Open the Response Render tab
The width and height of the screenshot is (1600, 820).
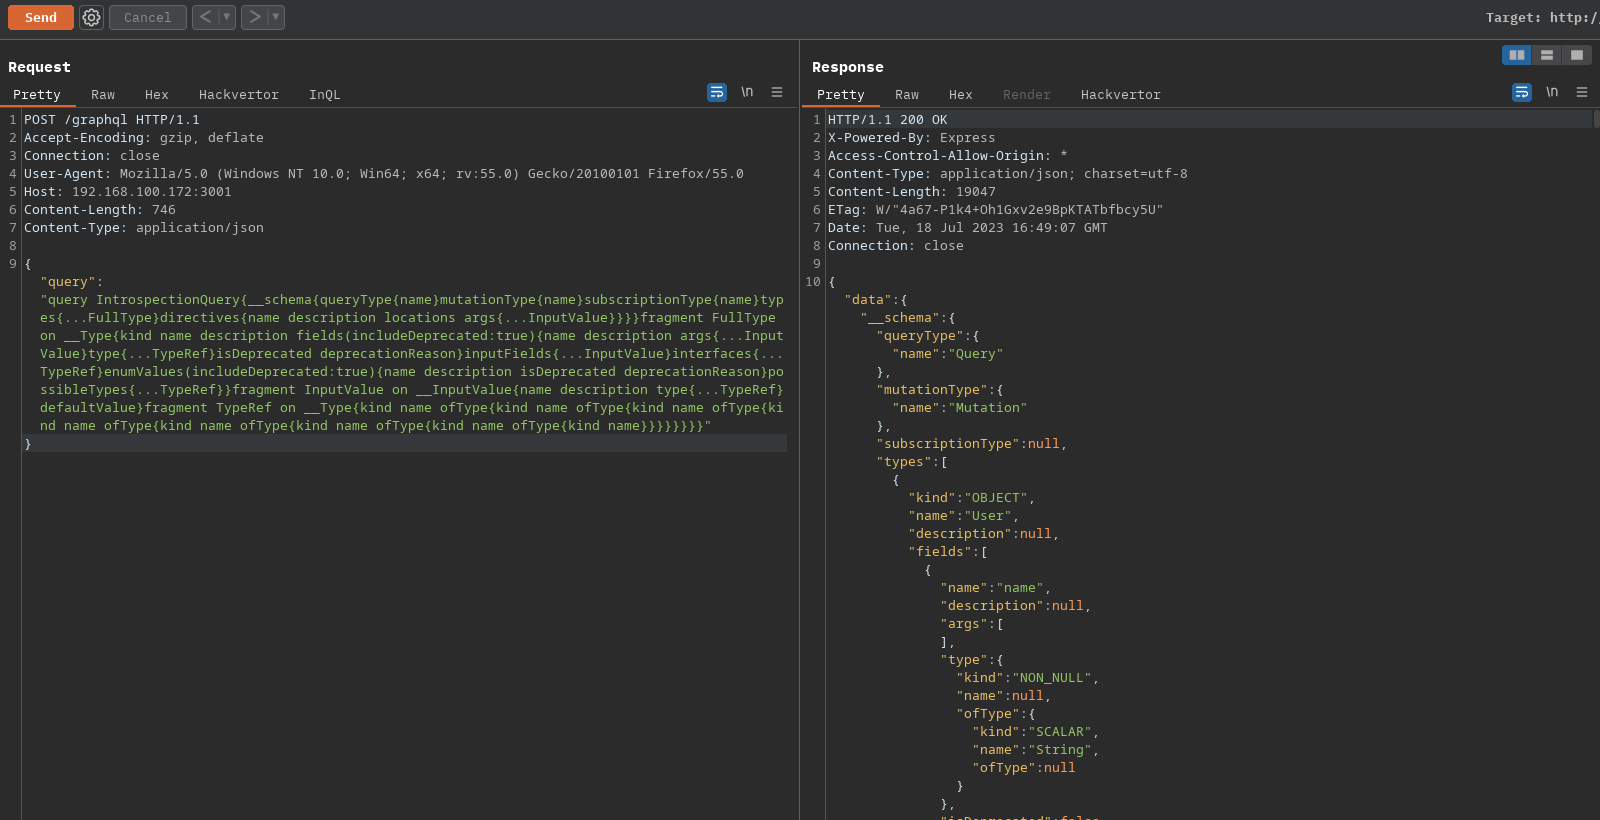(x=1027, y=95)
